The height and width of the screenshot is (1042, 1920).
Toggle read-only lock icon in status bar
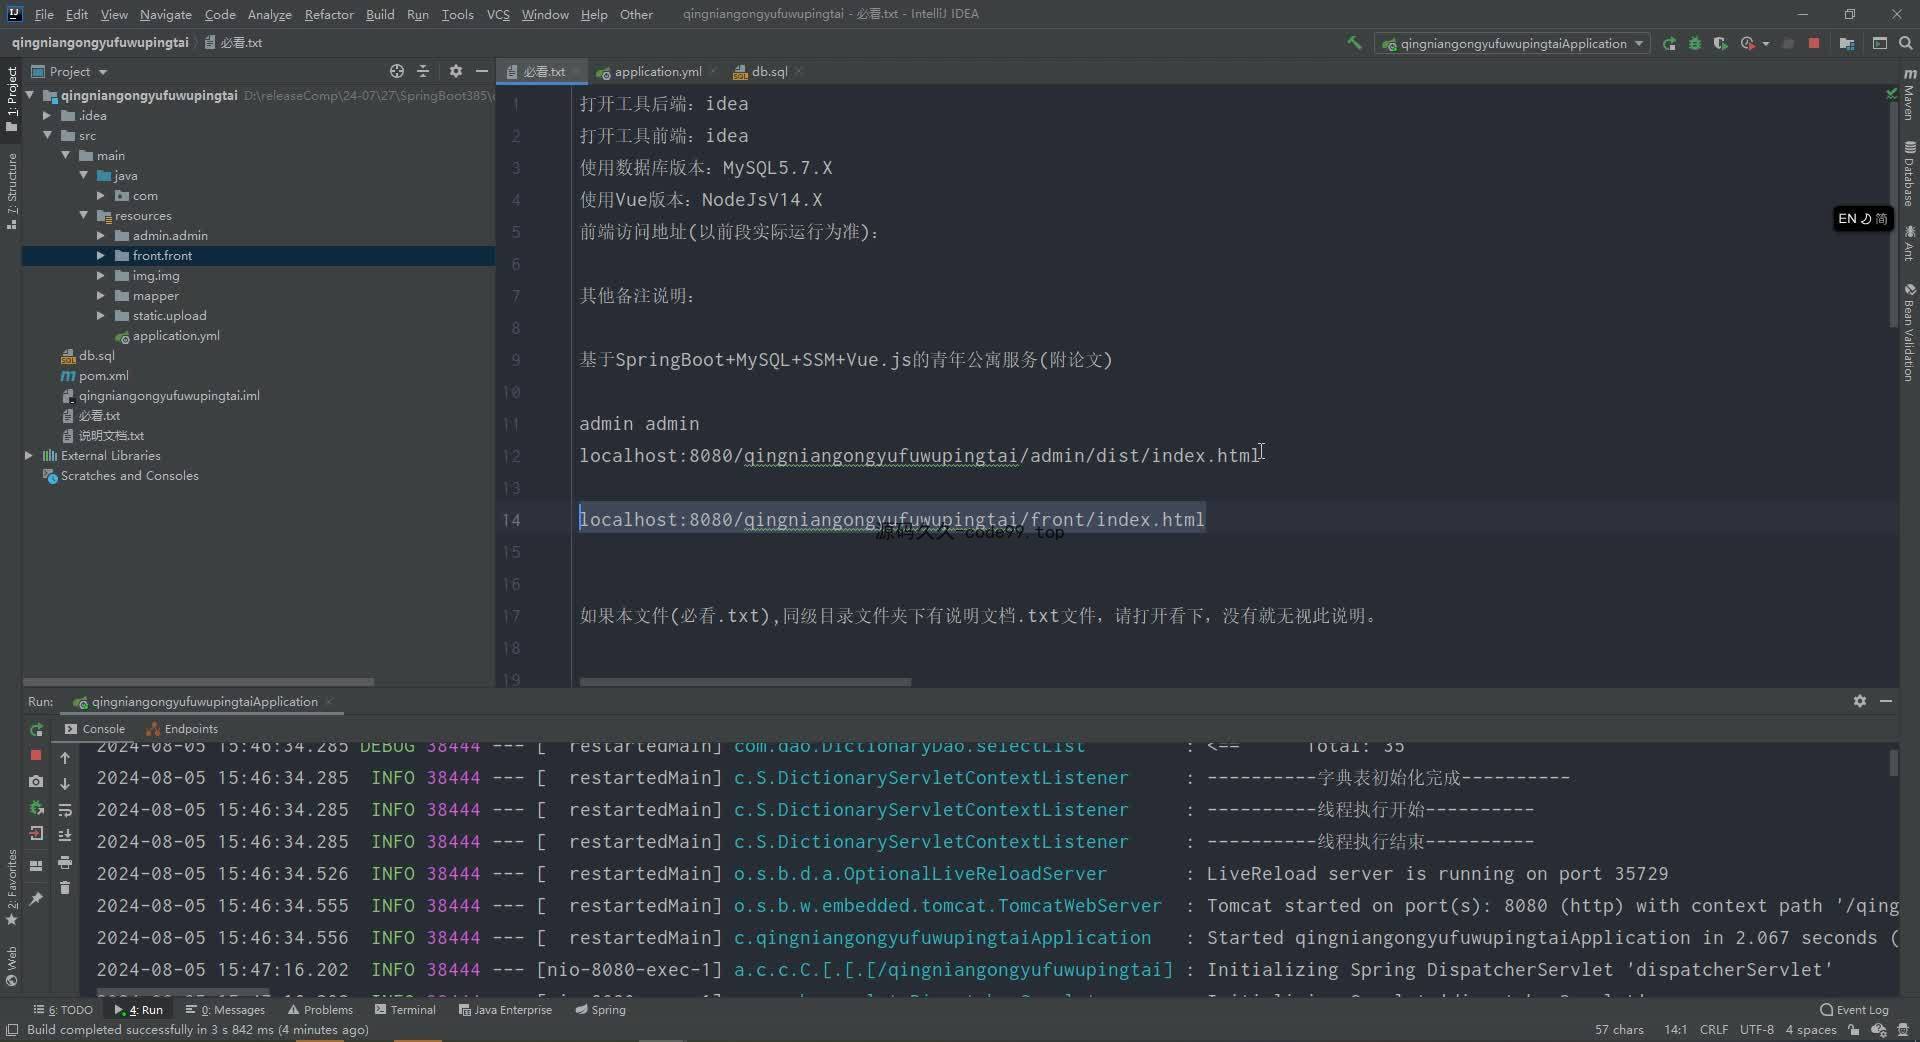(1854, 1030)
